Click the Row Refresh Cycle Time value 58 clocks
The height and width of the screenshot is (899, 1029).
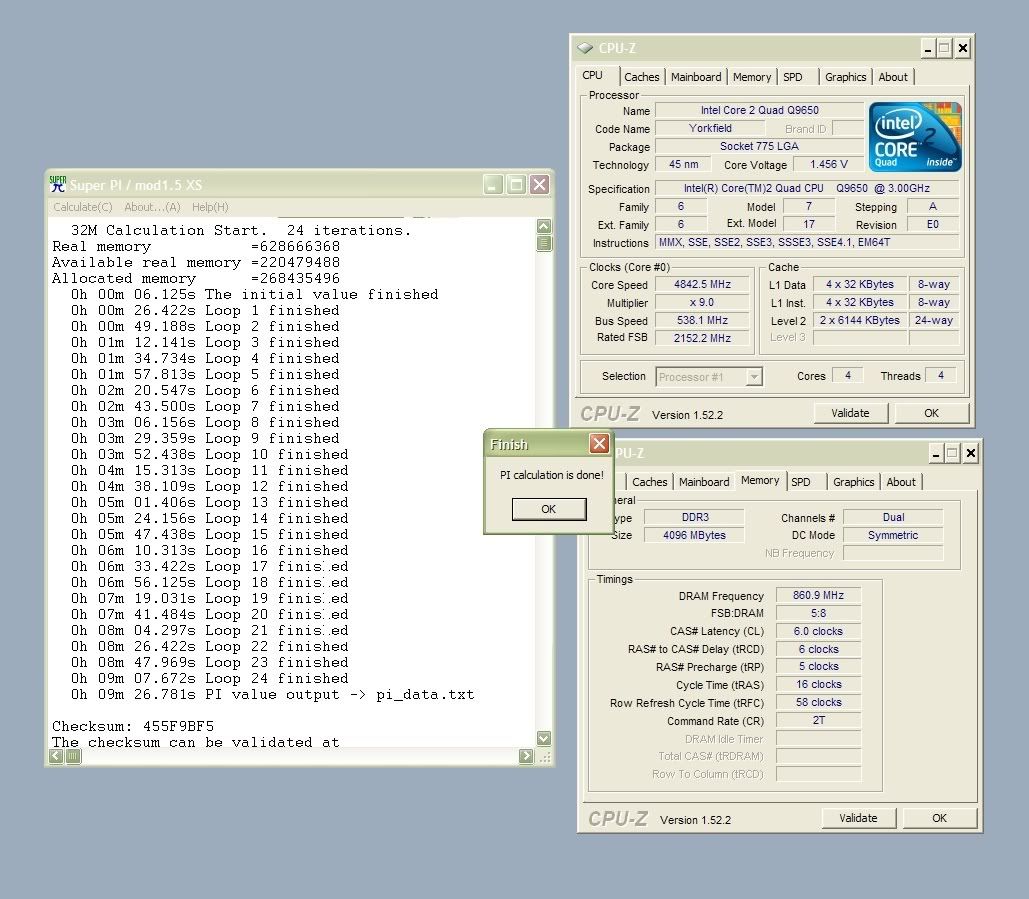point(818,702)
